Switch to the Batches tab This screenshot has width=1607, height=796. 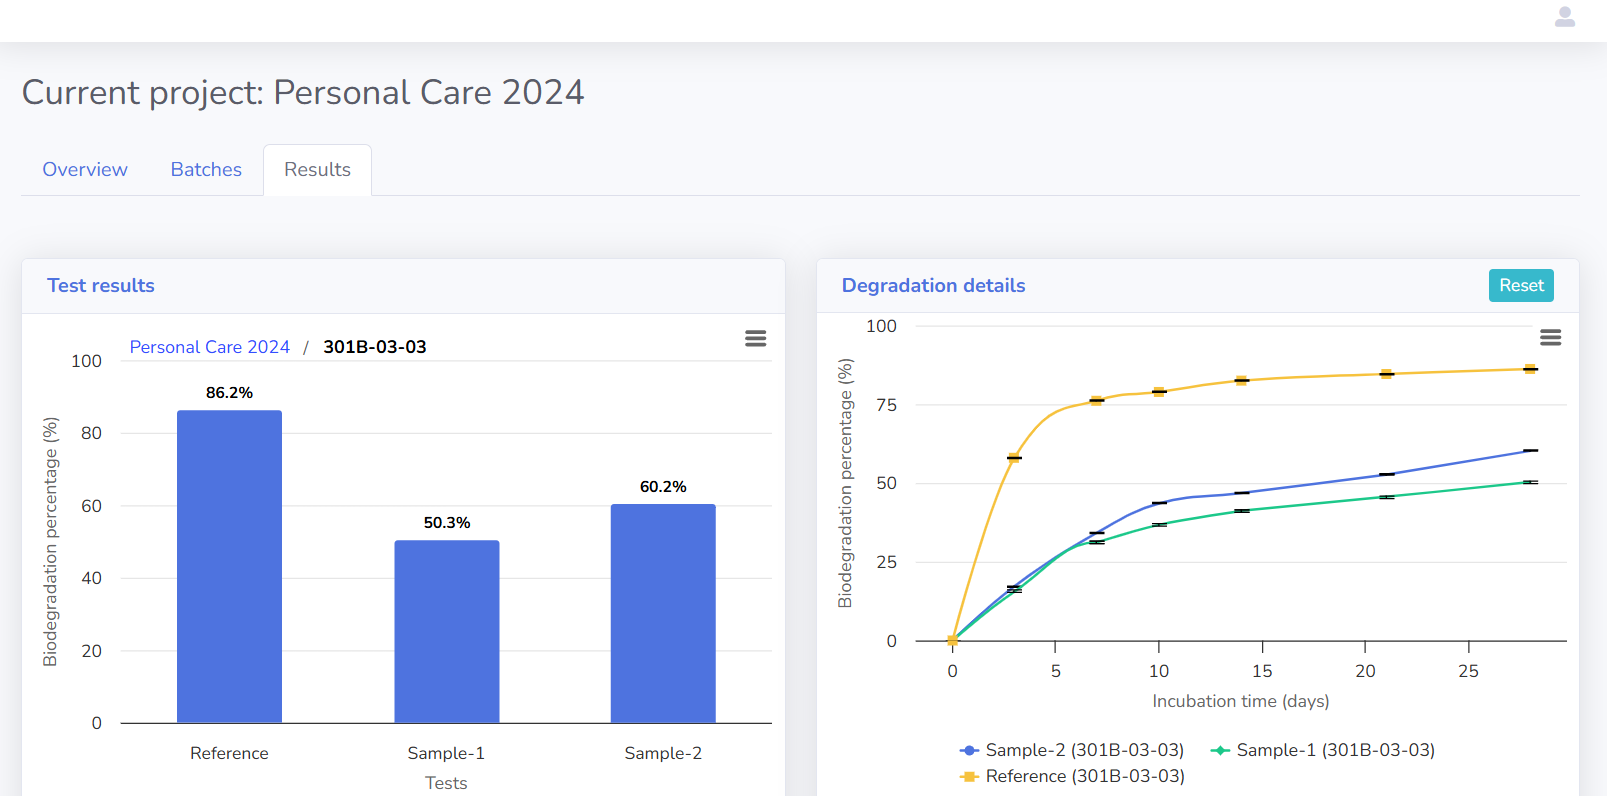click(206, 170)
